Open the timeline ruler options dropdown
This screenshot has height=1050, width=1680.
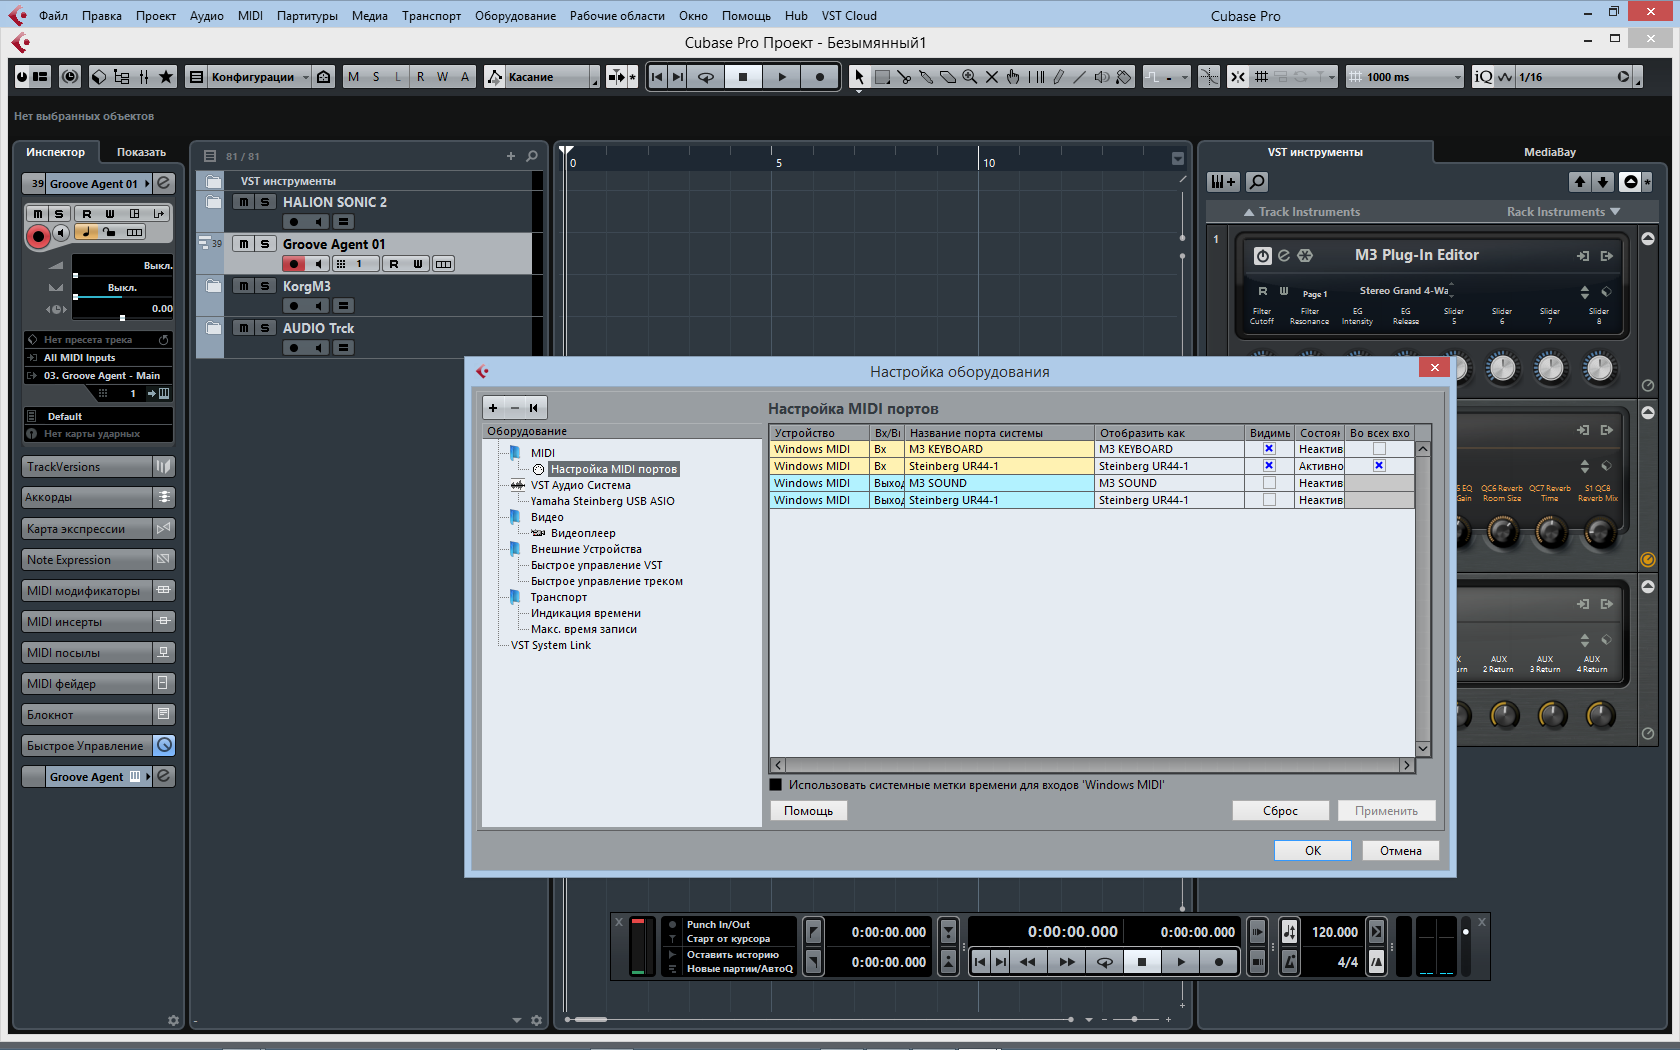tap(1177, 159)
